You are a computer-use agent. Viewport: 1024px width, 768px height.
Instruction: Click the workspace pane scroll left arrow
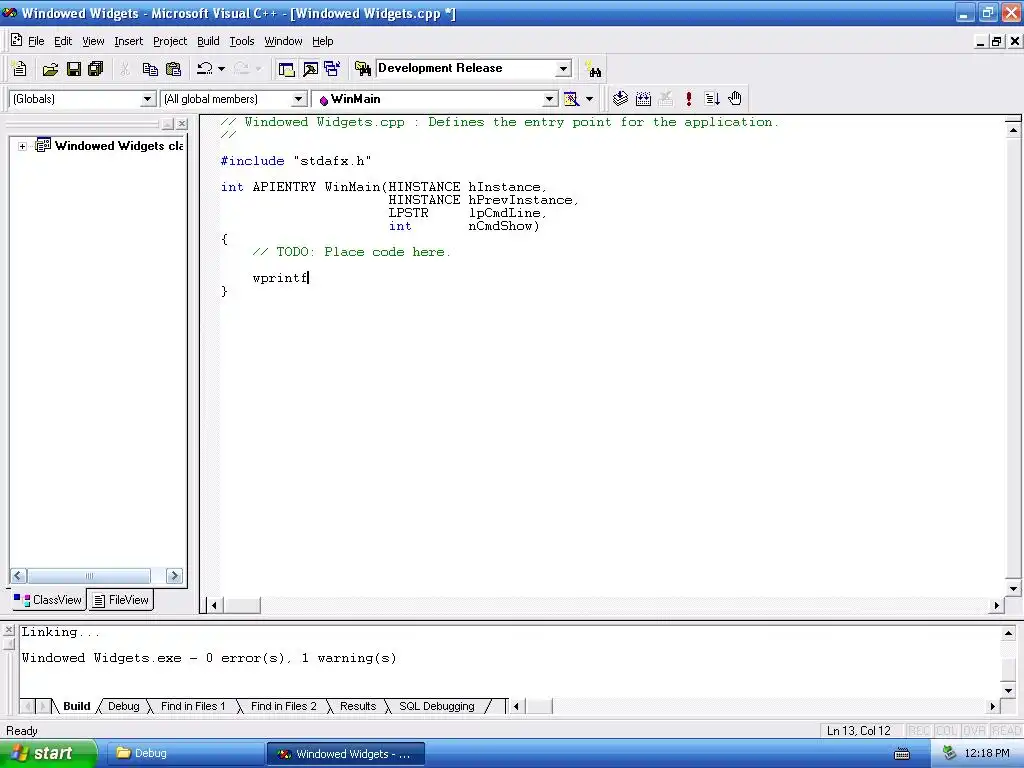18,575
